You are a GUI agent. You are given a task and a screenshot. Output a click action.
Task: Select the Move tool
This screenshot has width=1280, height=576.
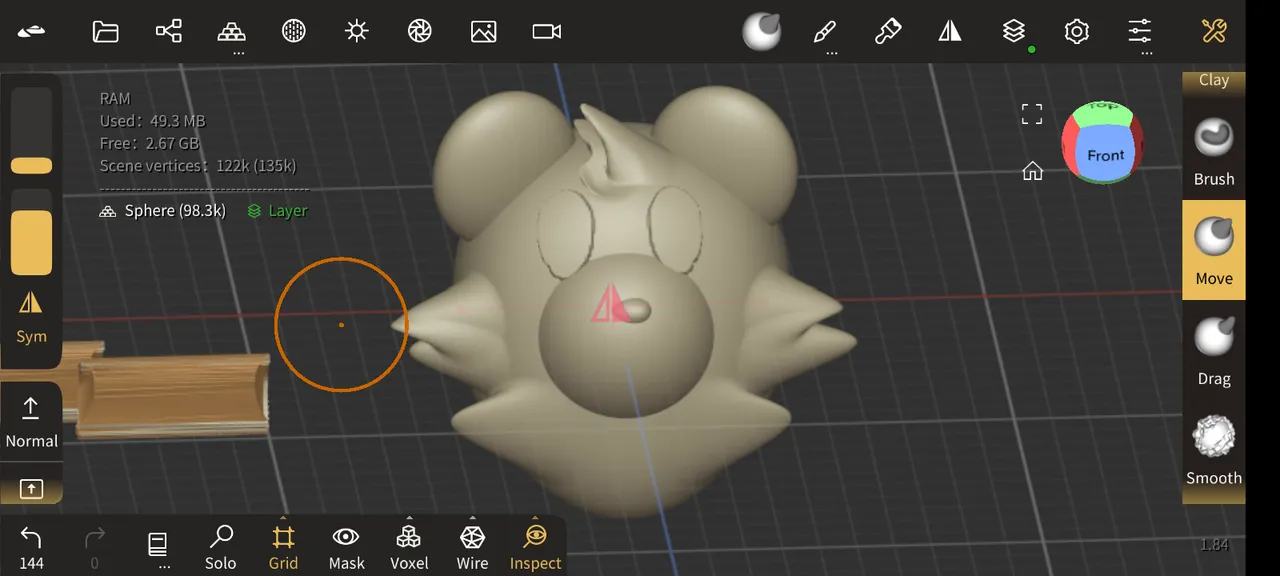point(1214,250)
